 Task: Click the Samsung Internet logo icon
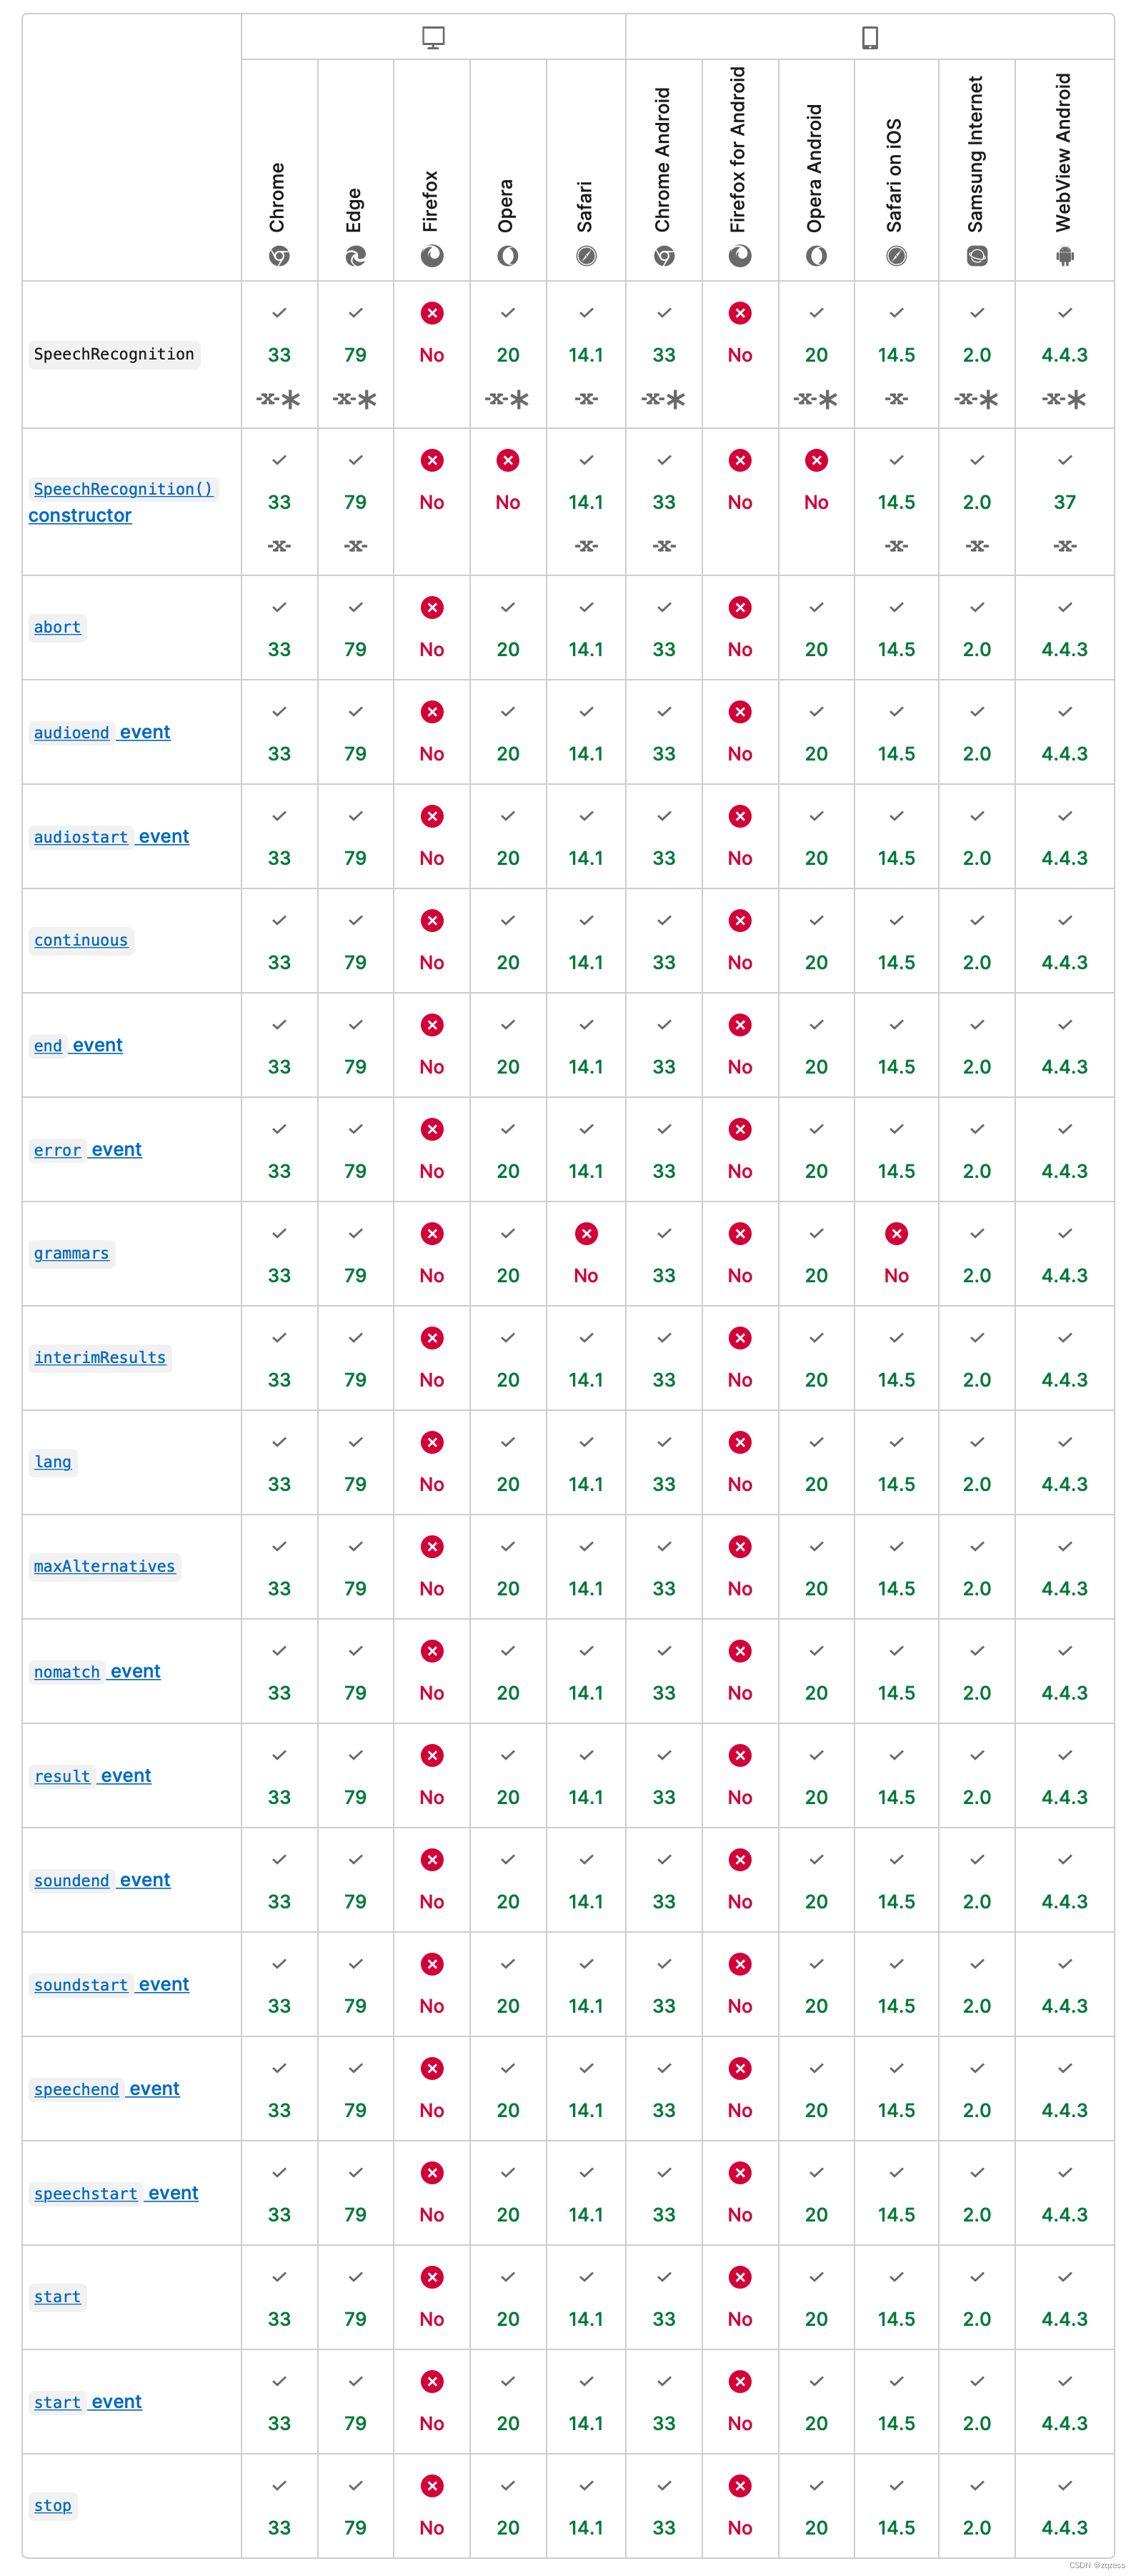977,257
